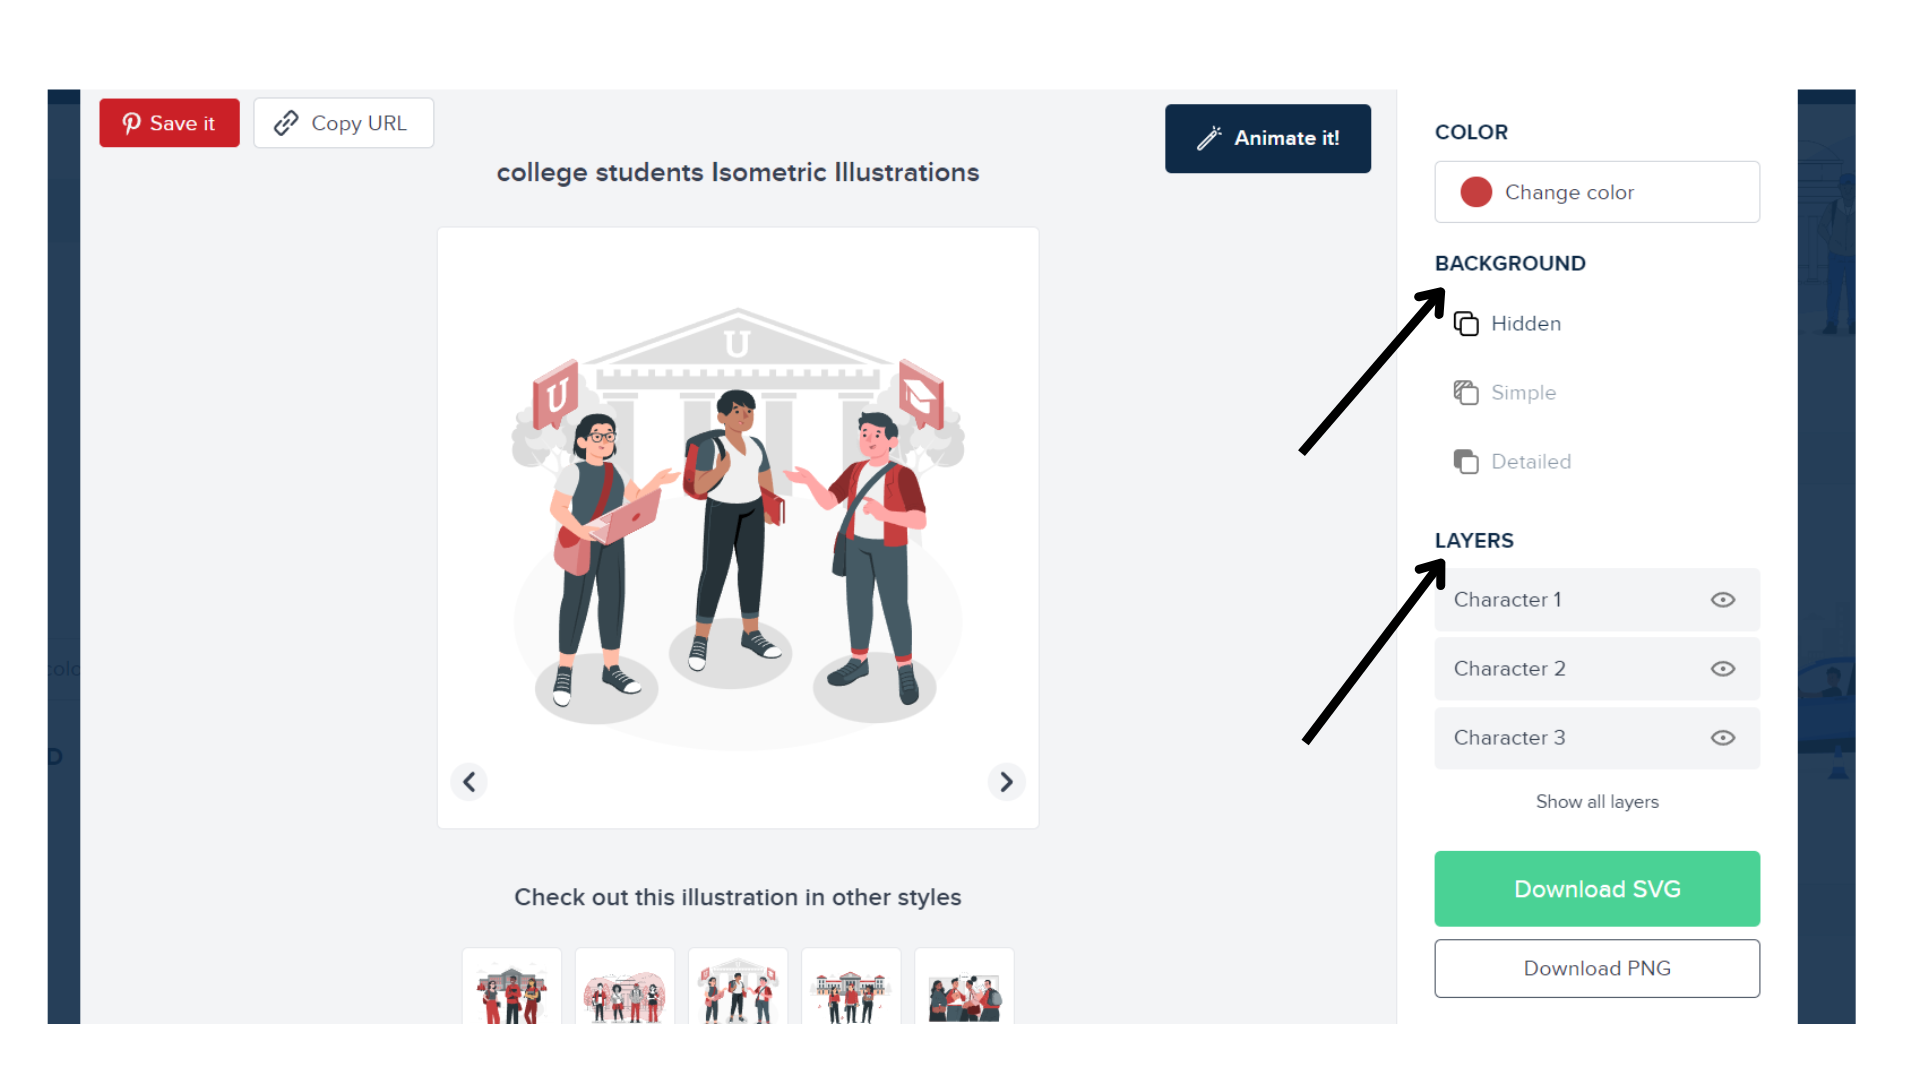
Task: Navigate to next illustration using right arrow
Action: 1005,781
